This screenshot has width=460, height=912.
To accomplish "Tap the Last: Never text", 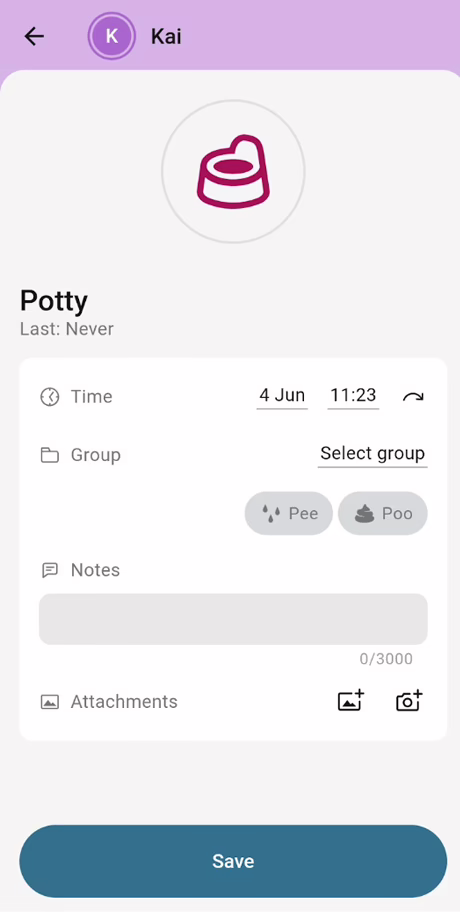I will [x=67, y=329].
